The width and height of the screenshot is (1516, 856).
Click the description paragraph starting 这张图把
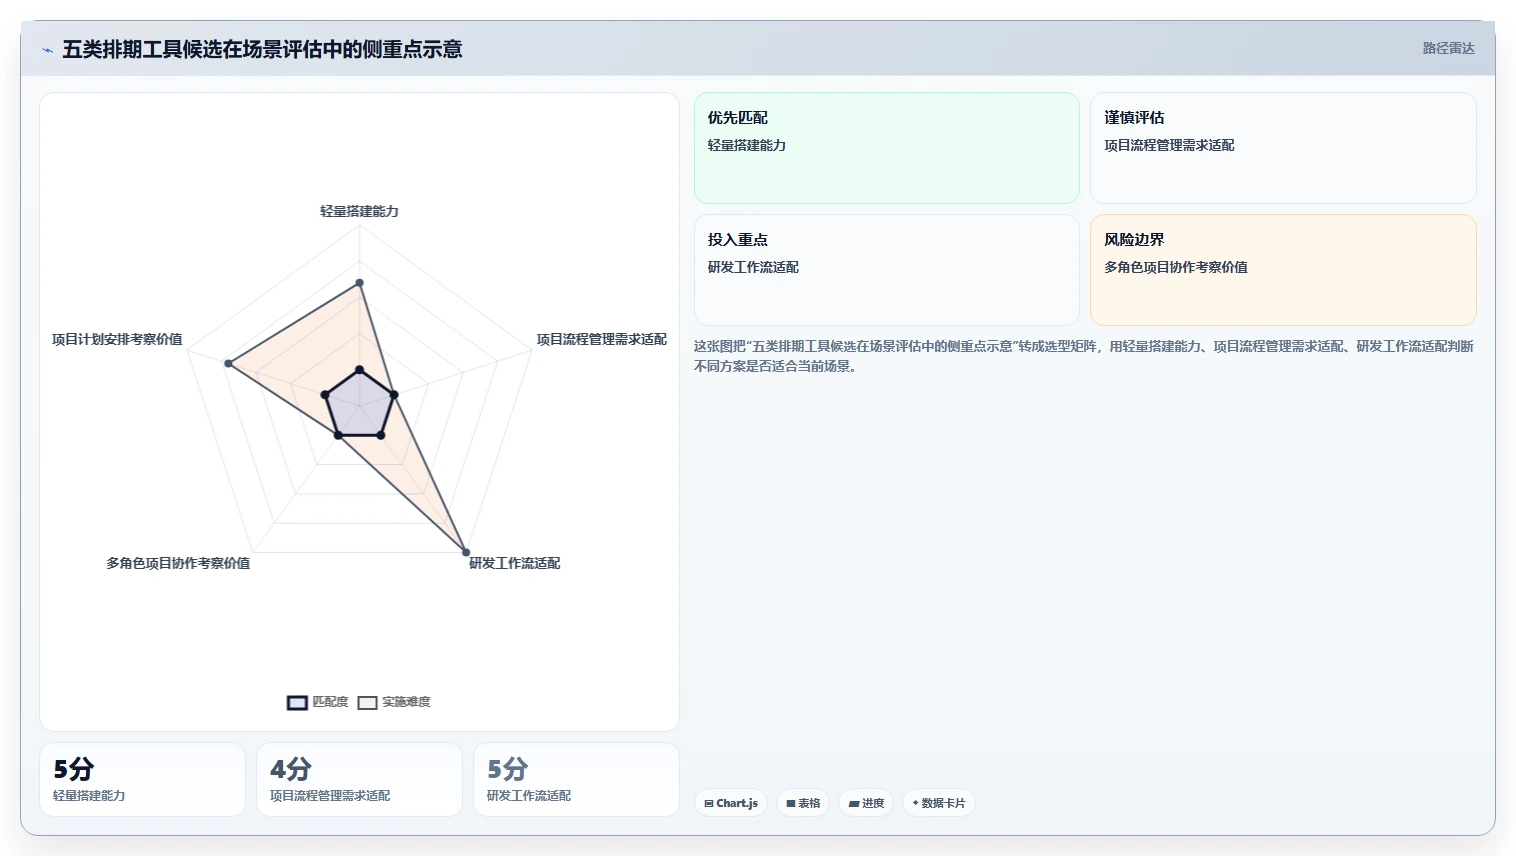1084,356
